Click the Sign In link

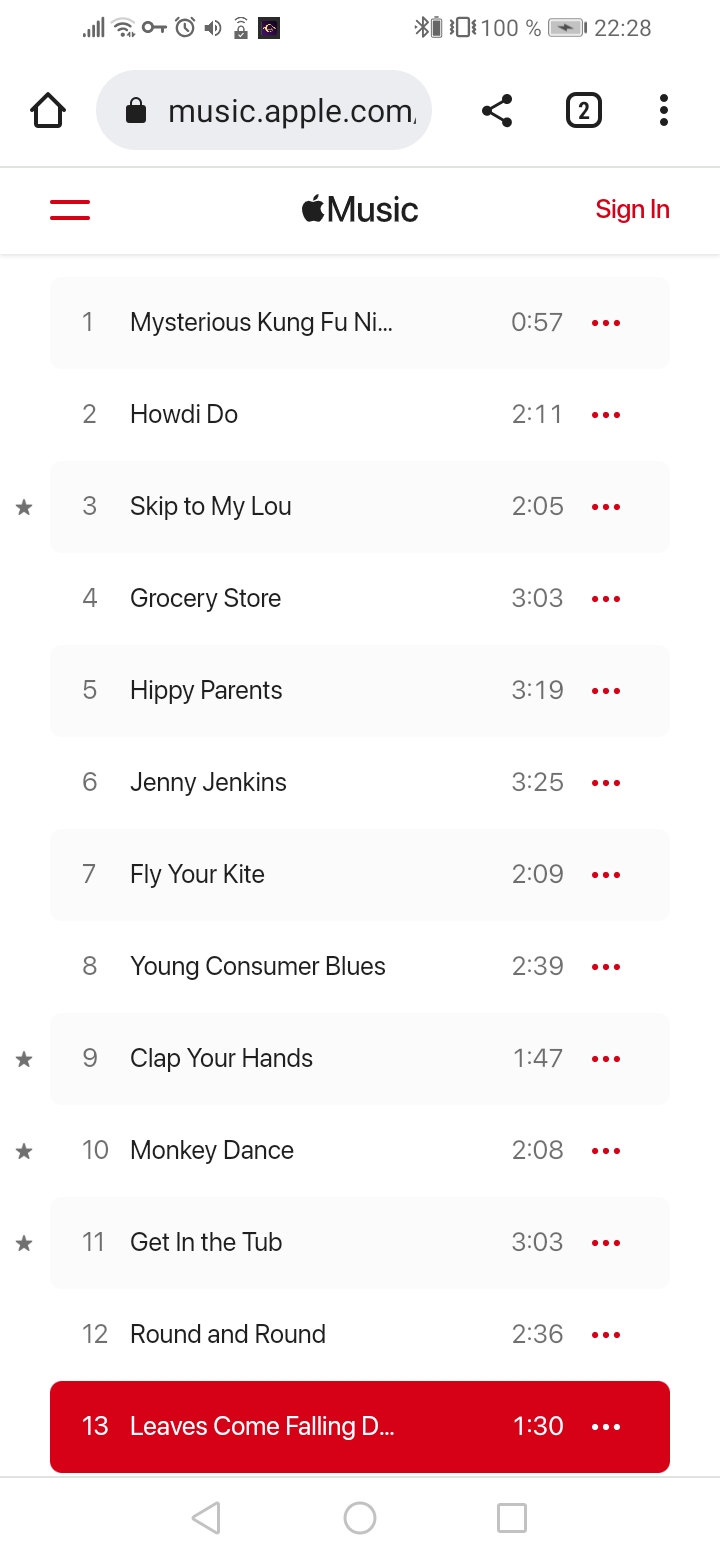click(x=632, y=210)
